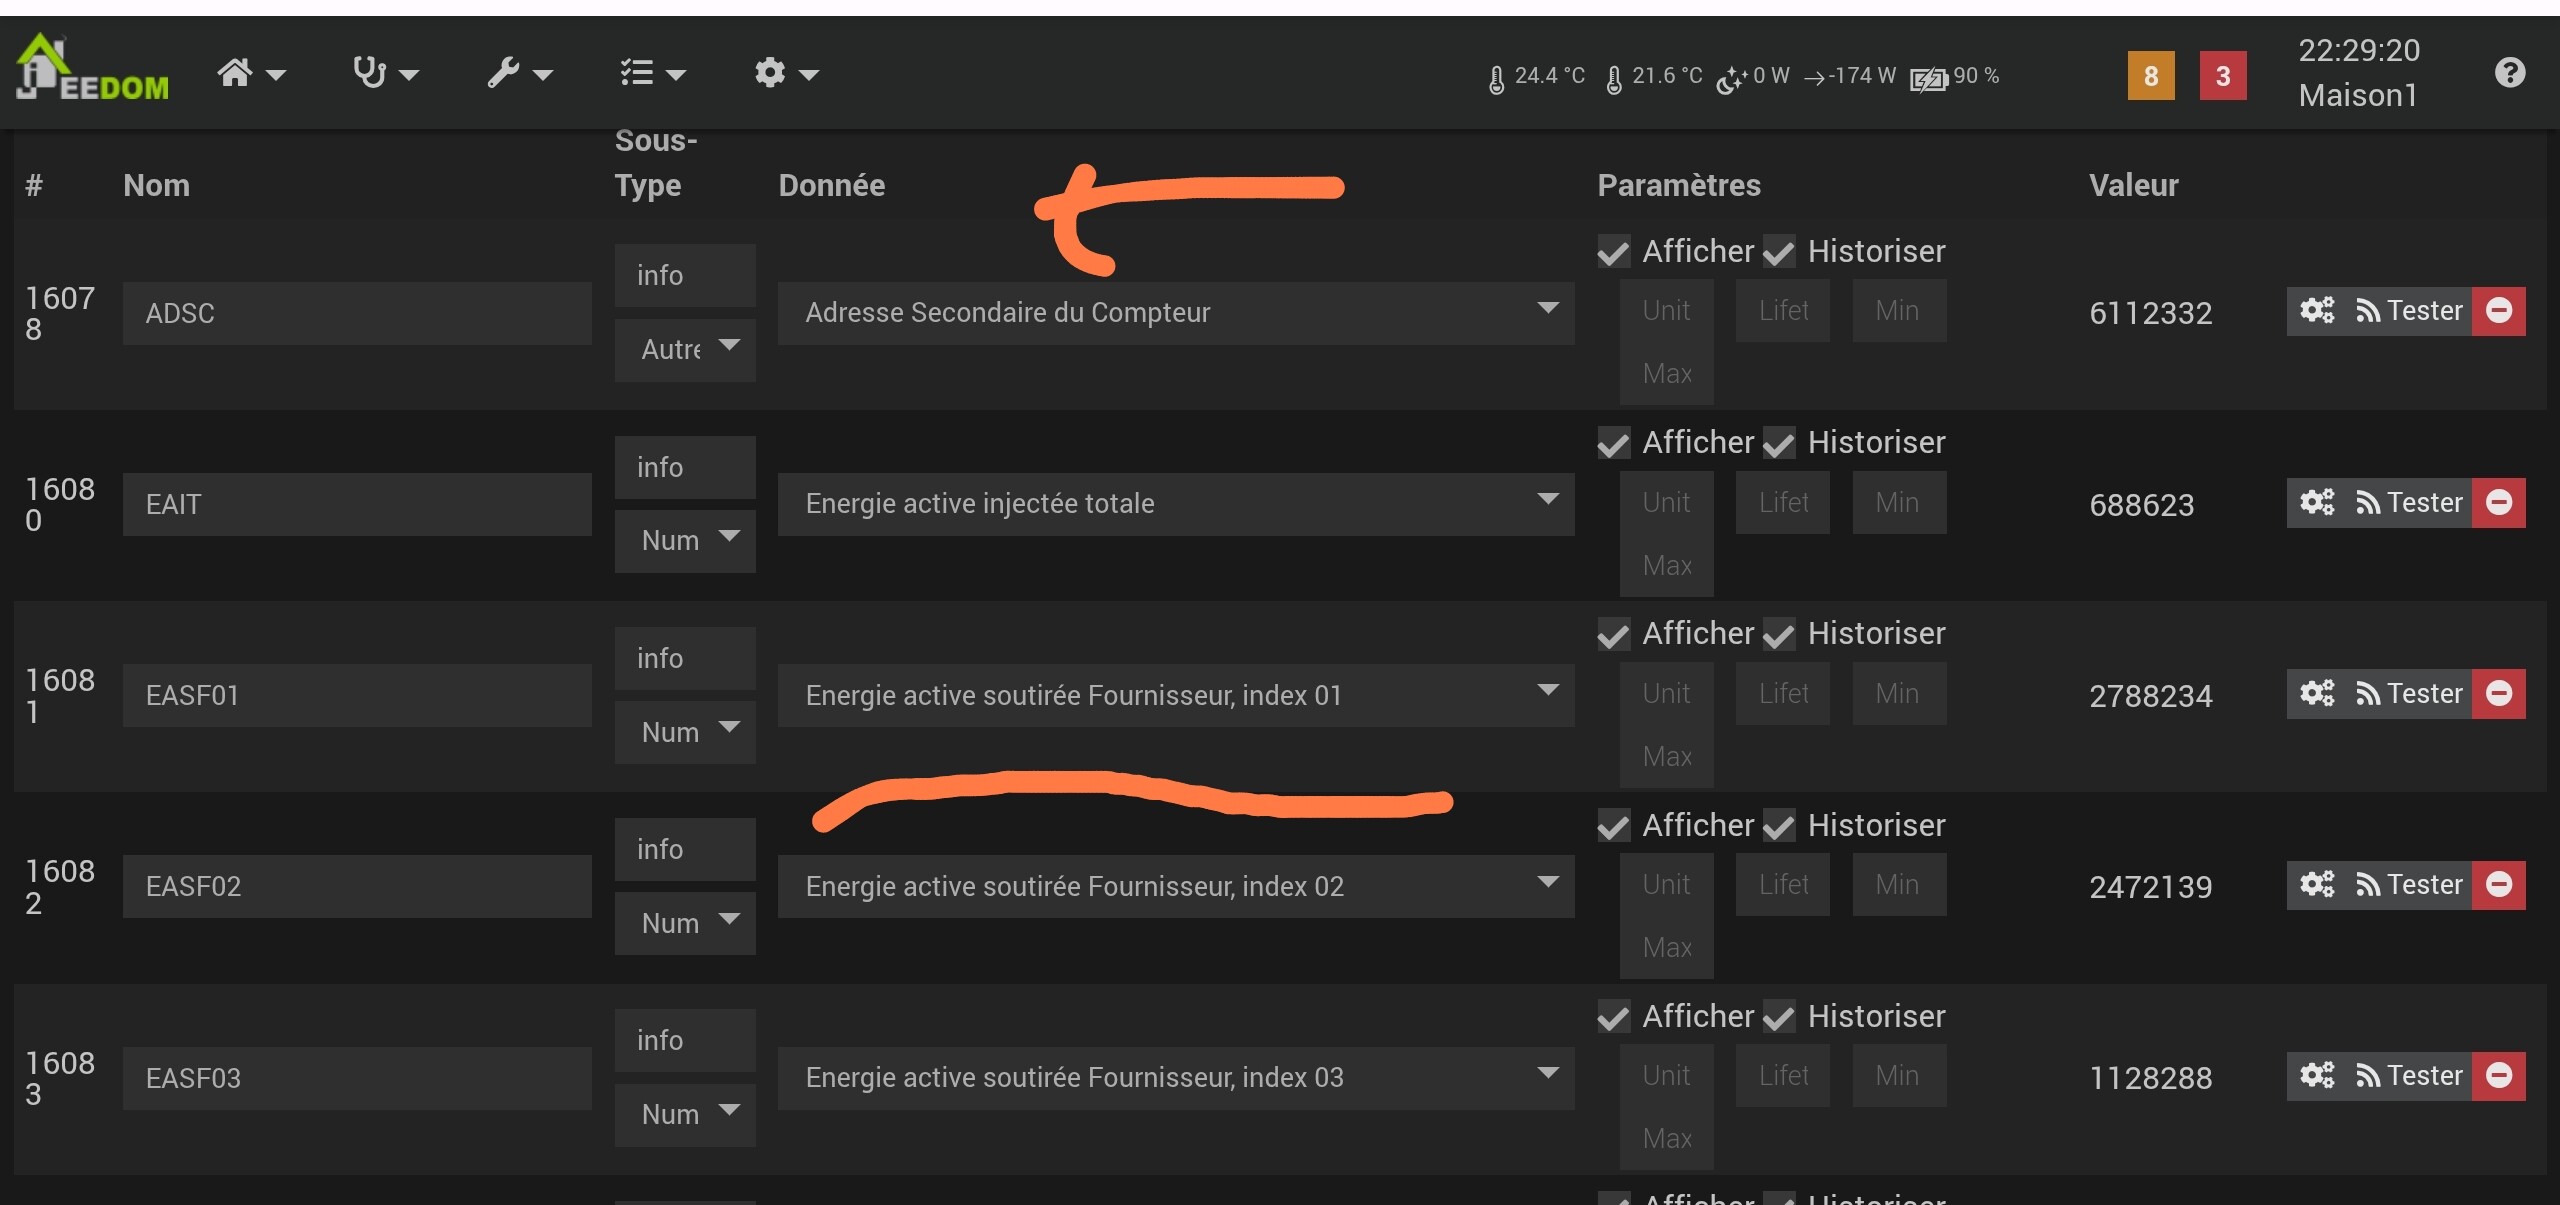Toggle Afficher for the EASF02 command

click(x=1613, y=826)
